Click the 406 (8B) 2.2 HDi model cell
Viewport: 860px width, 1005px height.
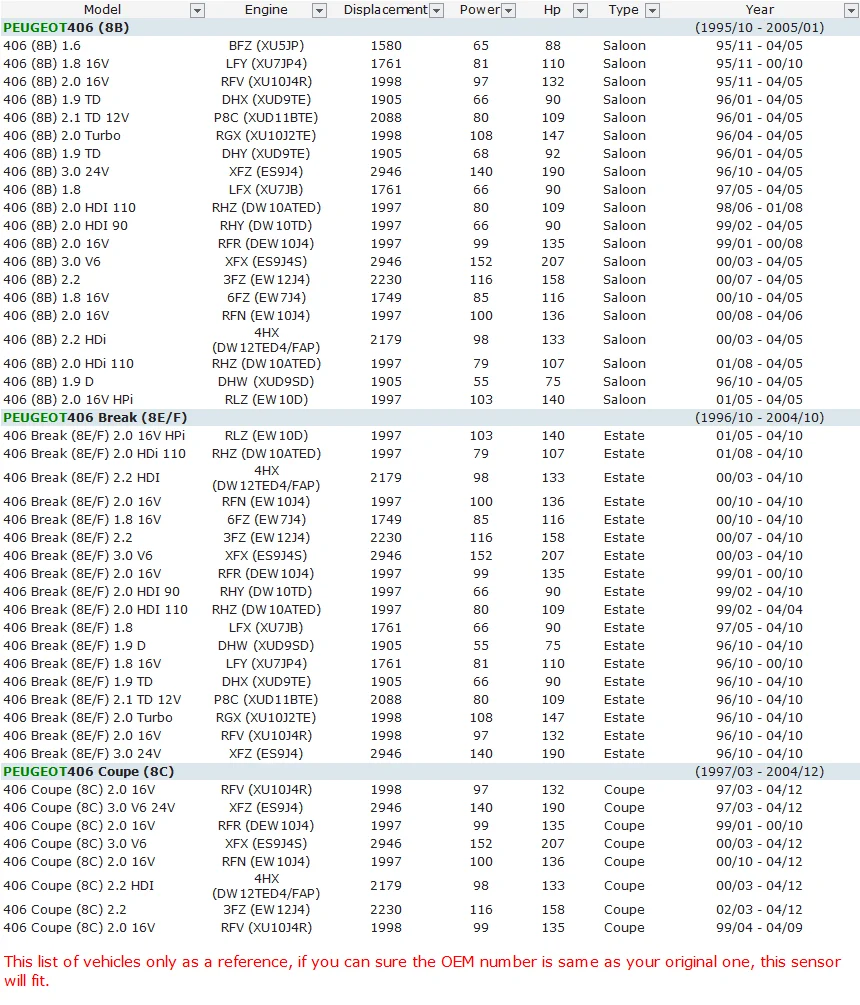coord(54,339)
